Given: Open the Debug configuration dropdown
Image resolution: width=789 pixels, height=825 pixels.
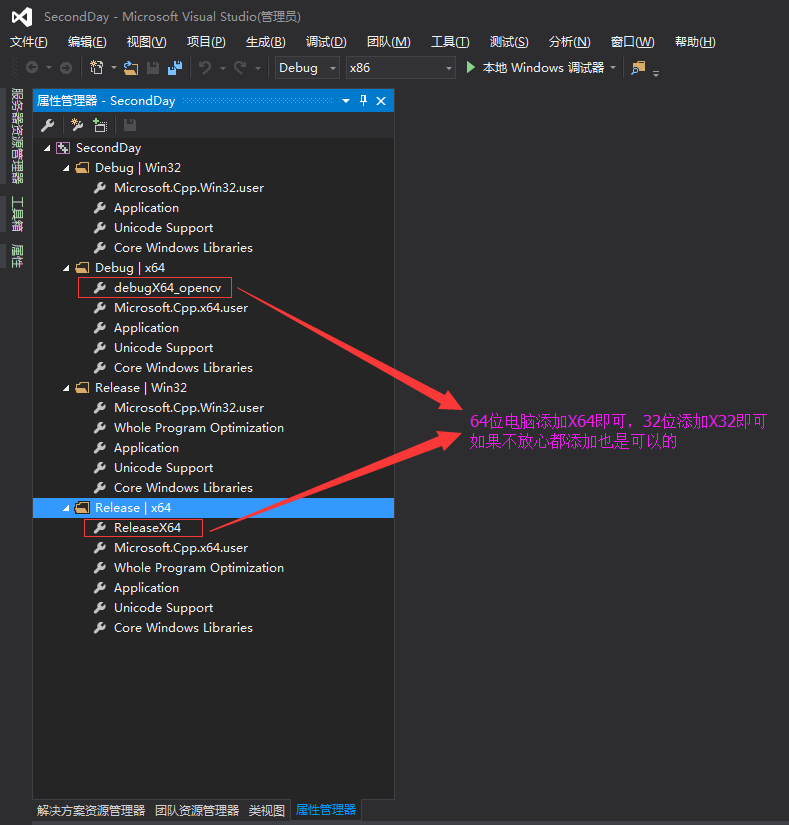Looking at the screenshot, I should point(307,68).
